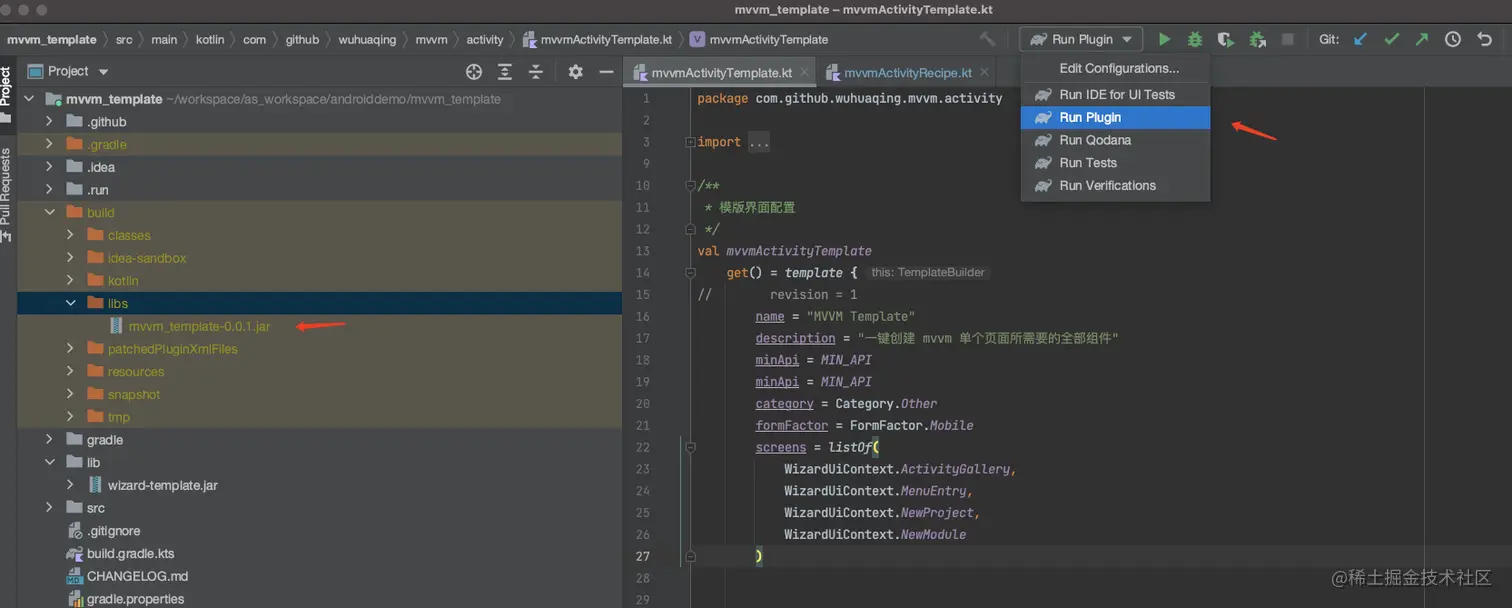The width and height of the screenshot is (1512, 608).
Task: Expand the .github folder
Action: point(49,121)
